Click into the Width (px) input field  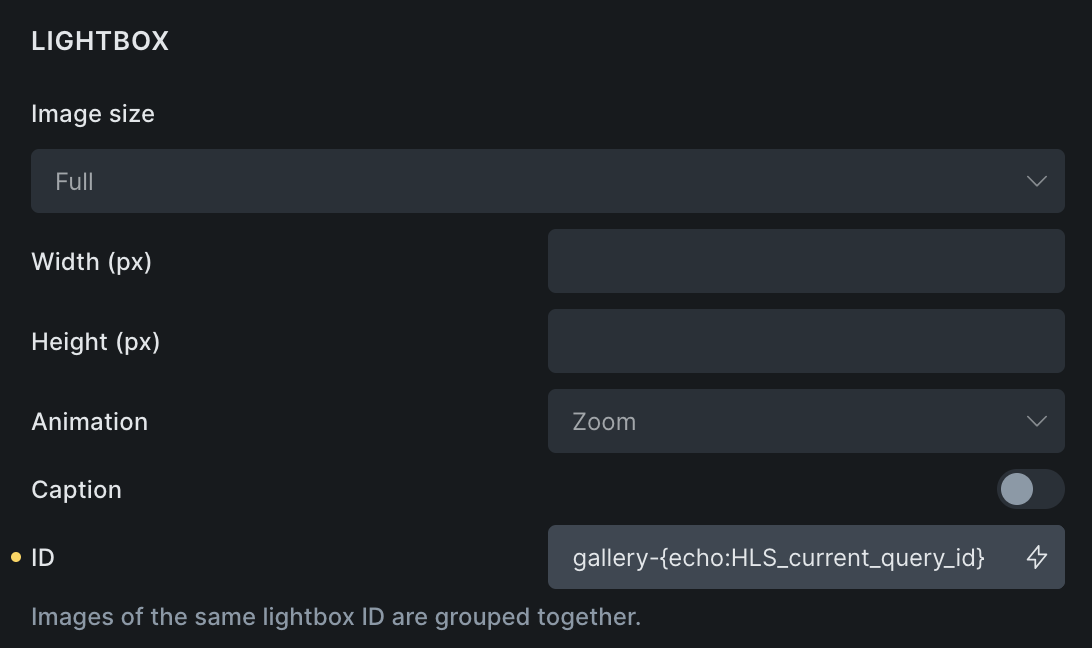click(805, 261)
